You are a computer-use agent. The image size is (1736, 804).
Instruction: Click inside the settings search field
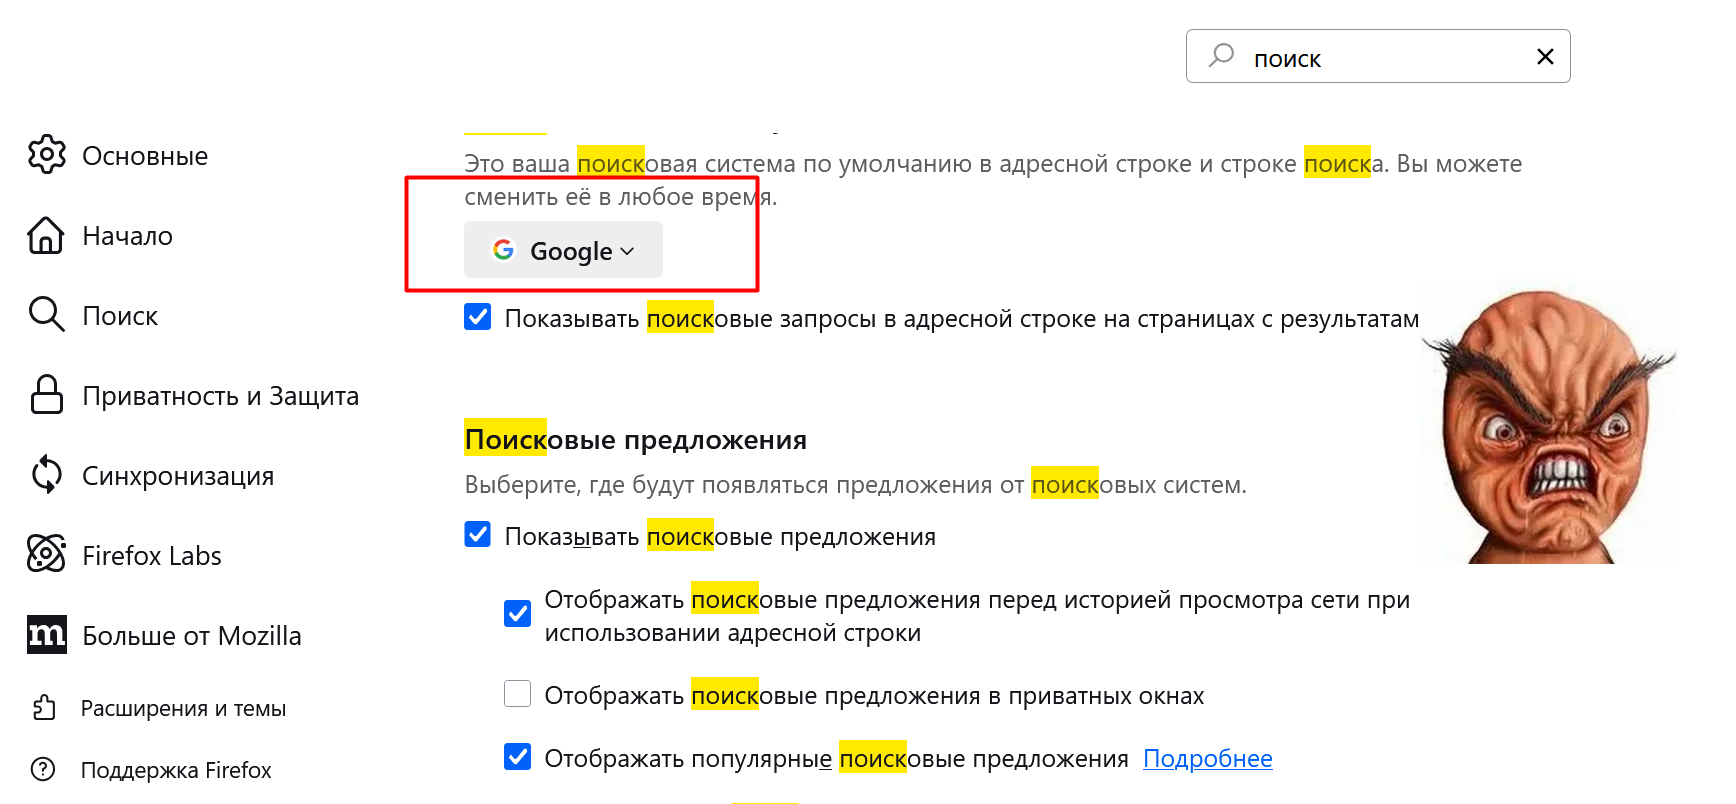point(1380,58)
